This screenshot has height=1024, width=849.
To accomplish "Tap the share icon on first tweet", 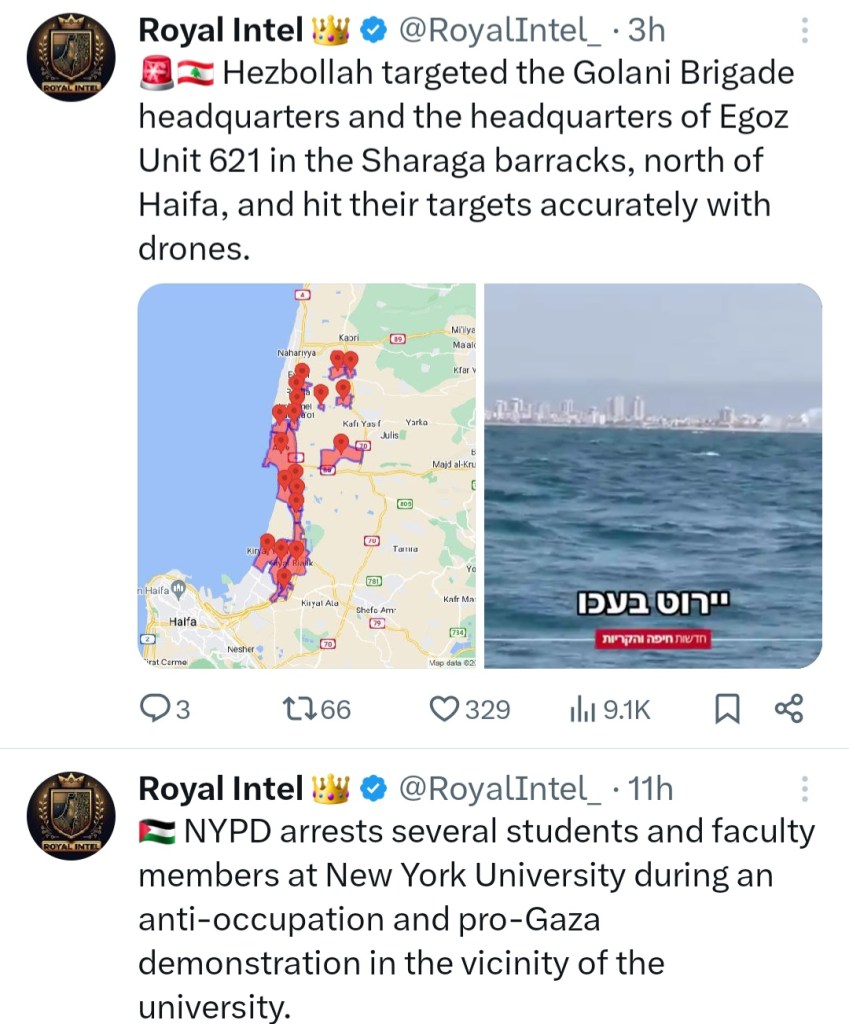I will click(789, 709).
